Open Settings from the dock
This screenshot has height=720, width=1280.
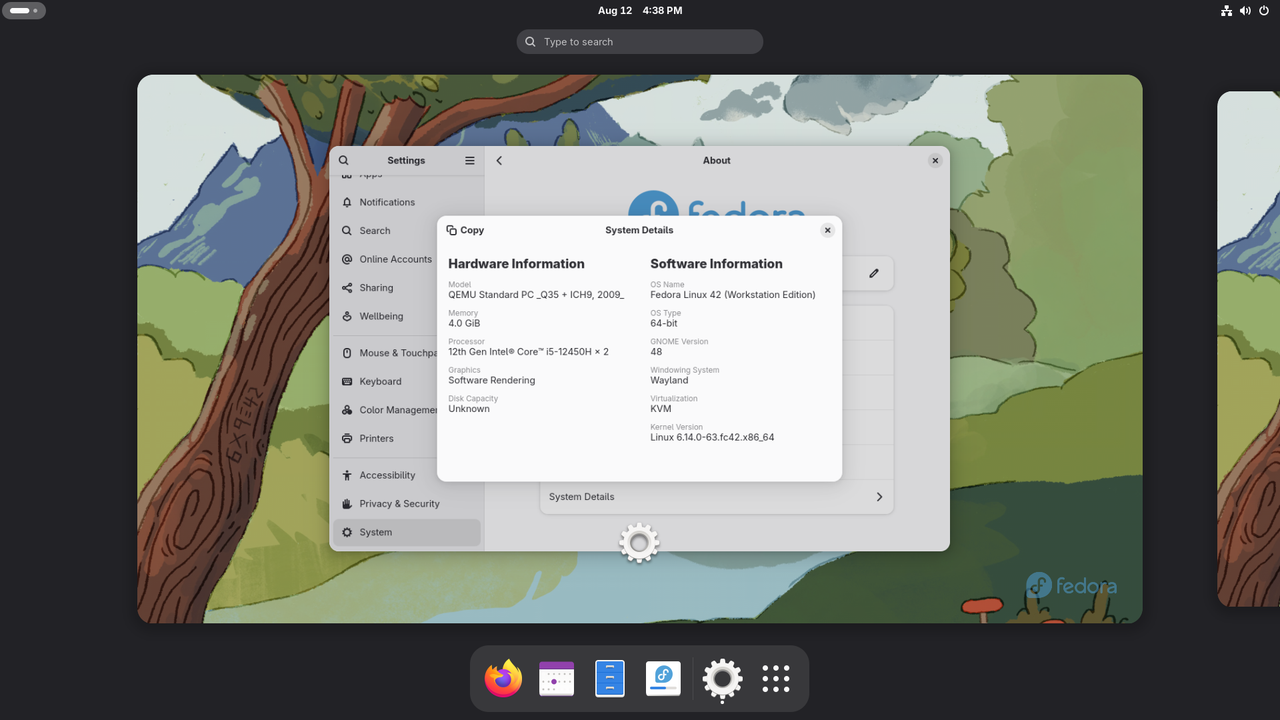[722, 679]
